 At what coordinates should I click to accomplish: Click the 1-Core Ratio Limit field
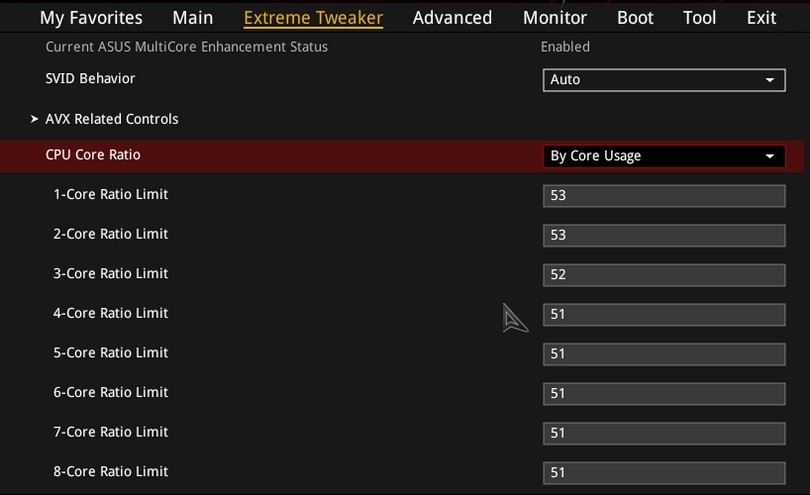[x=664, y=195]
